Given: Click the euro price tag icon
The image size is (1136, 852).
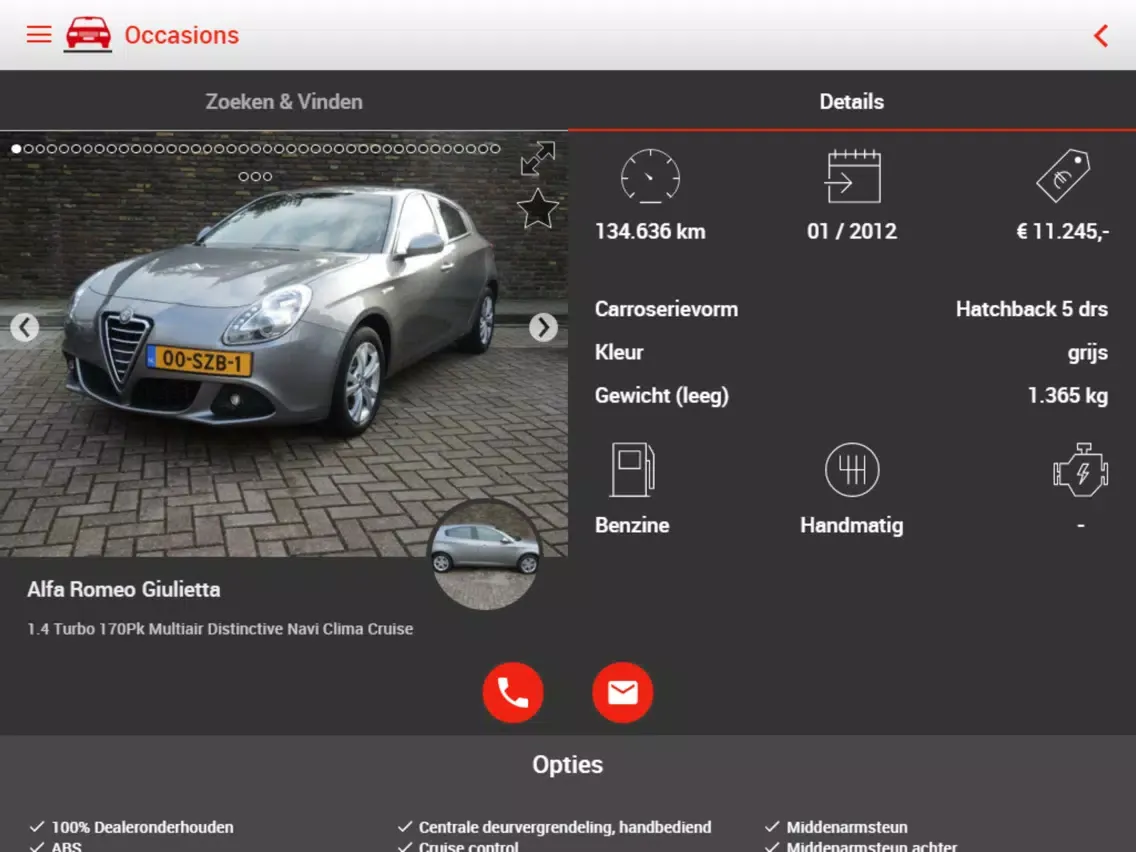Looking at the screenshot, I should pyautogui.click(x=1063, y=175).
